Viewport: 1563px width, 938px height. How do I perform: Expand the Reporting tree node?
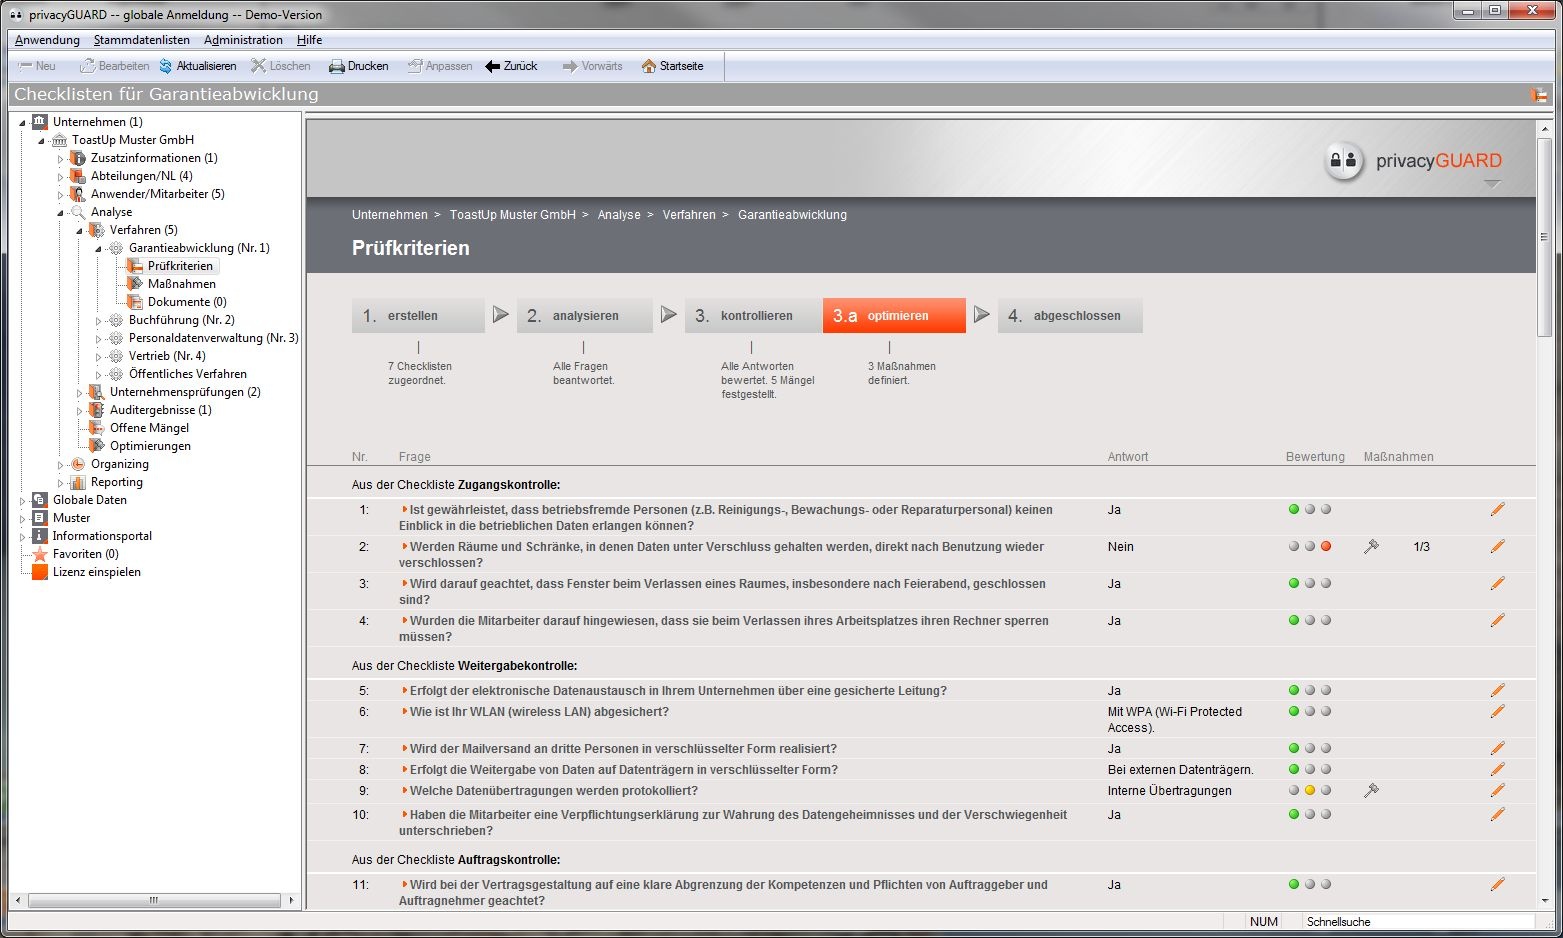click(x=60, y=483)
